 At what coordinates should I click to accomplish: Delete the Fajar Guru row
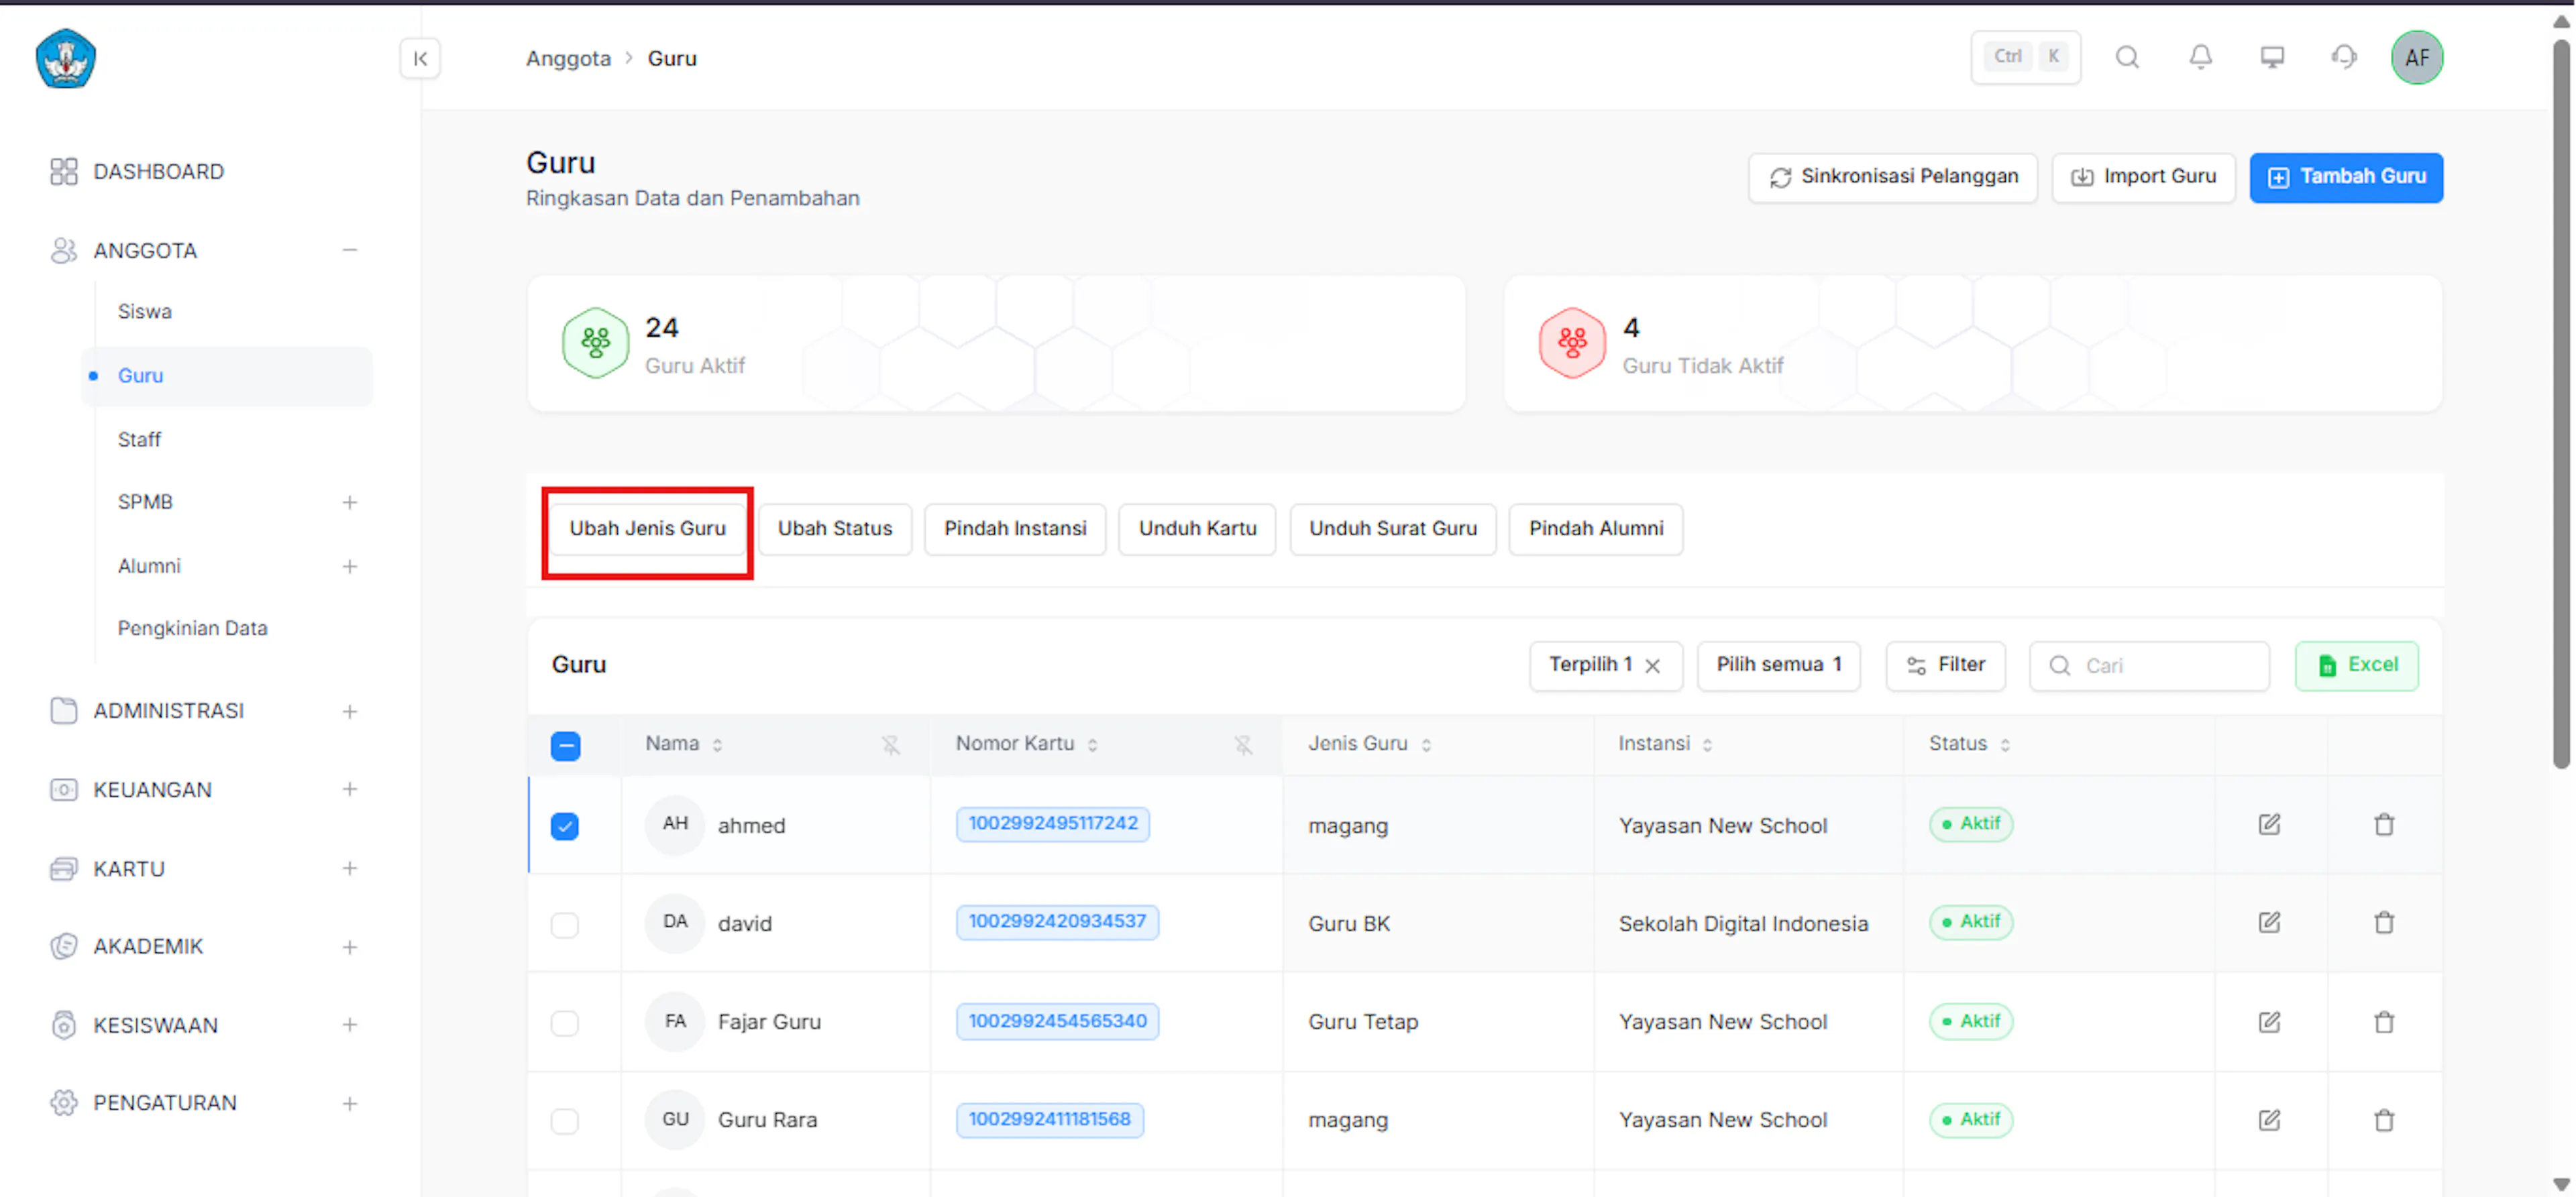2384,1021
